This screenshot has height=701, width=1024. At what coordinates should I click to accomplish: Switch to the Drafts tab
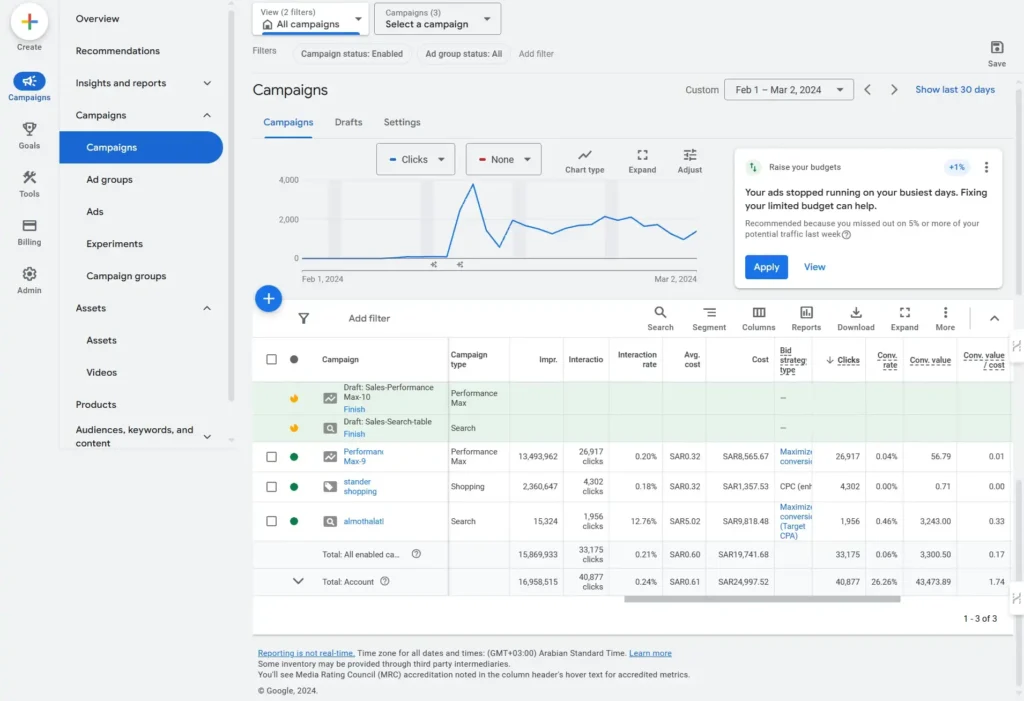pyautogui.click(x=348, y=122)
